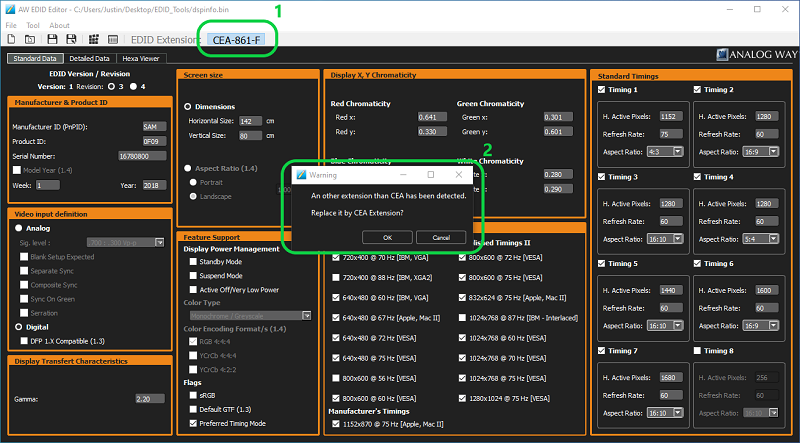Expand Timing 2 Aspect Ratio dropdown
The height and width of the screenshot is (443, 800).
(x=754, y=151)
